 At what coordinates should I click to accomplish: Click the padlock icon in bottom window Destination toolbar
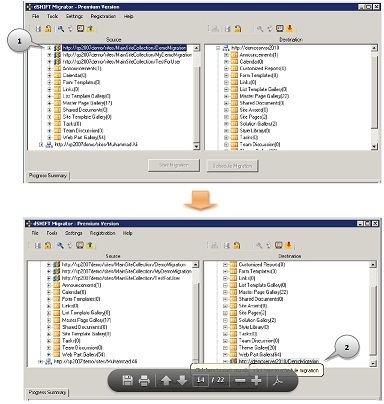[237, 246]
